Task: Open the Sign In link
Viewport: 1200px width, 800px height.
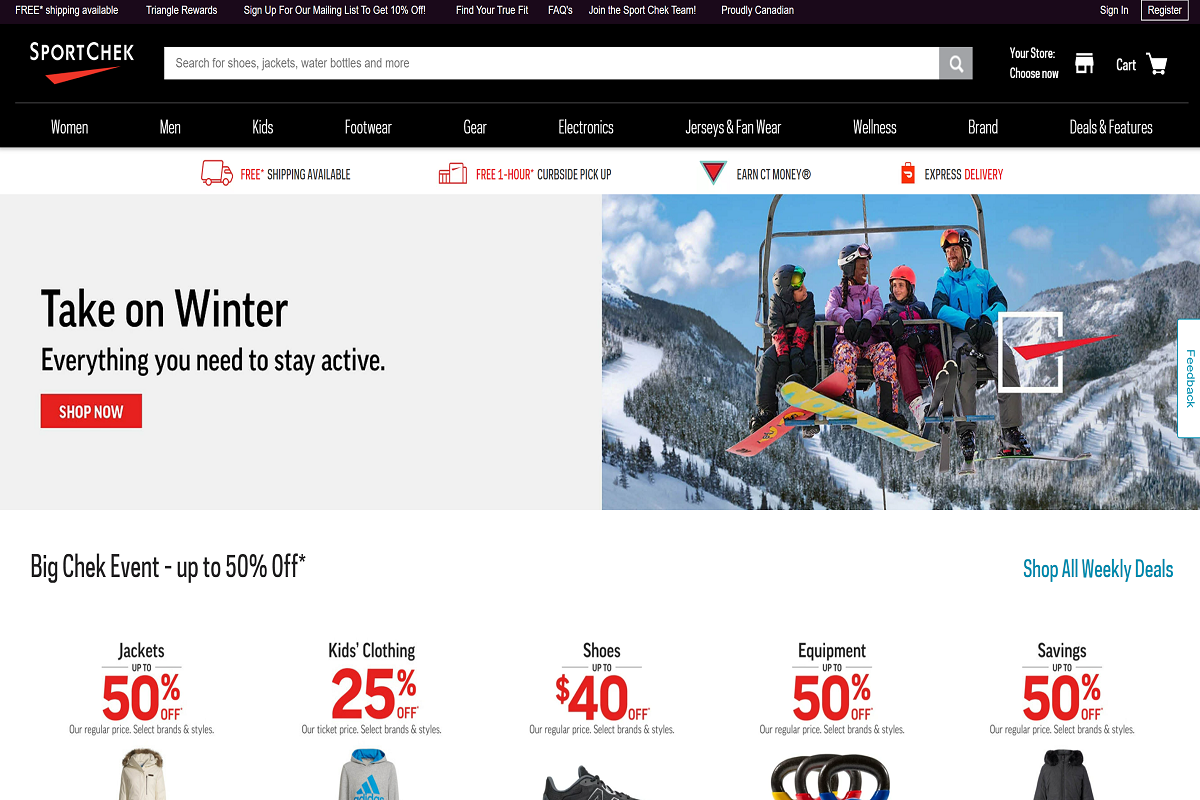Action: click(1114, 10)
